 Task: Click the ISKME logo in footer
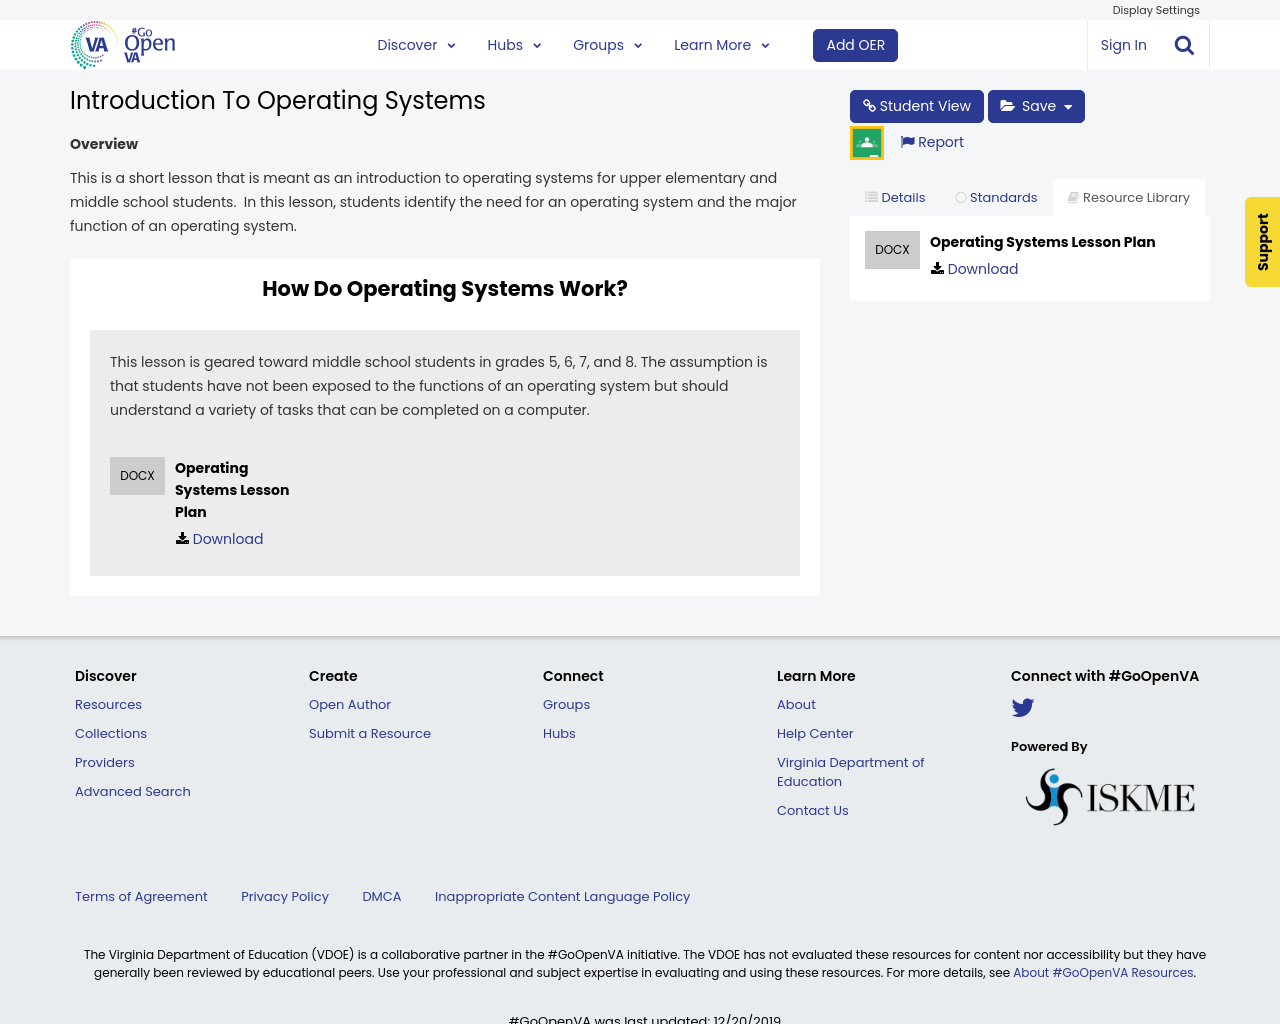(x=1110, y=797)
